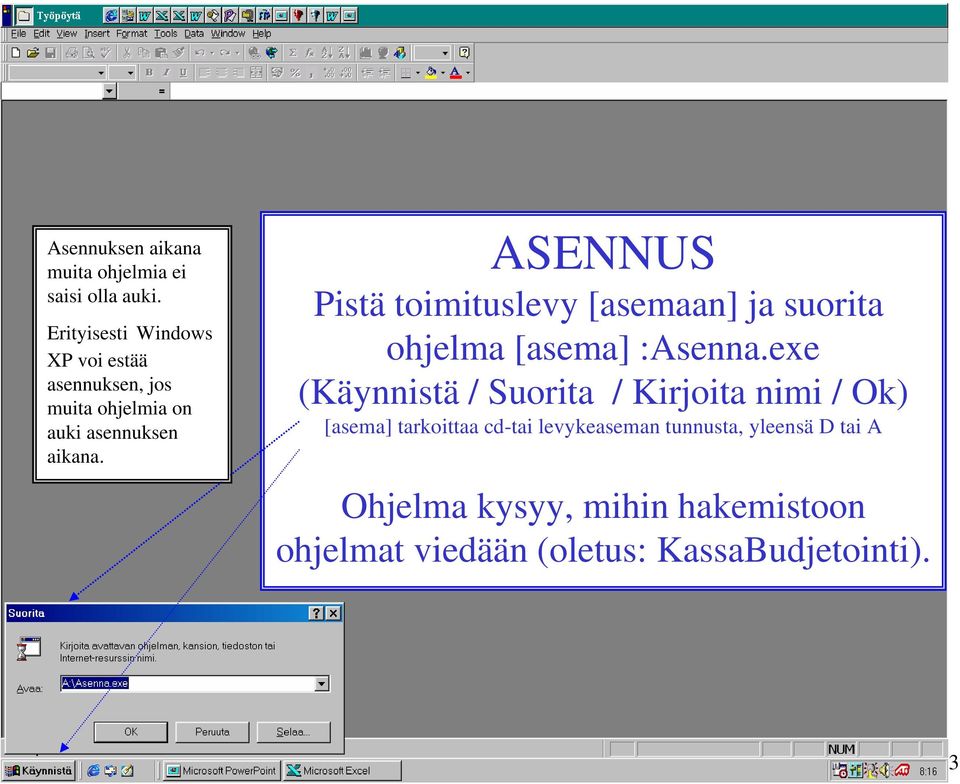Click the Käynnistä start button
Screen dimensions: 960x784
(x=39, y=771)
